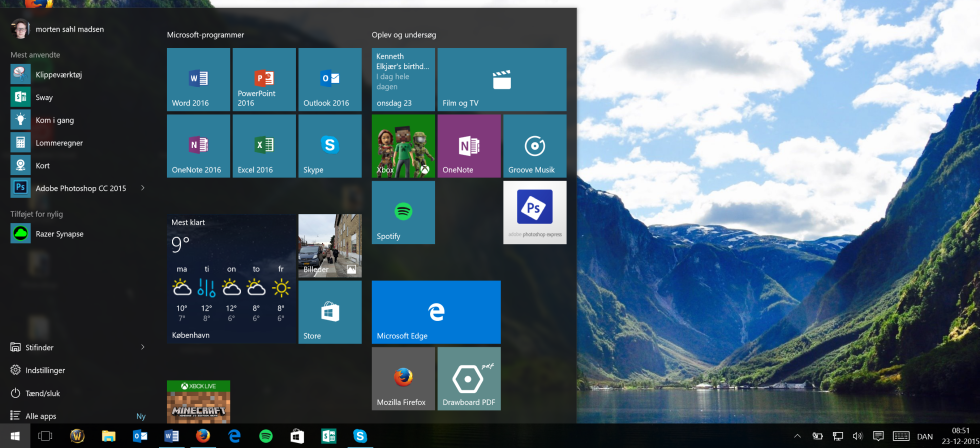
Task: Open the Billeder photos tile
Action: point(329,246)
